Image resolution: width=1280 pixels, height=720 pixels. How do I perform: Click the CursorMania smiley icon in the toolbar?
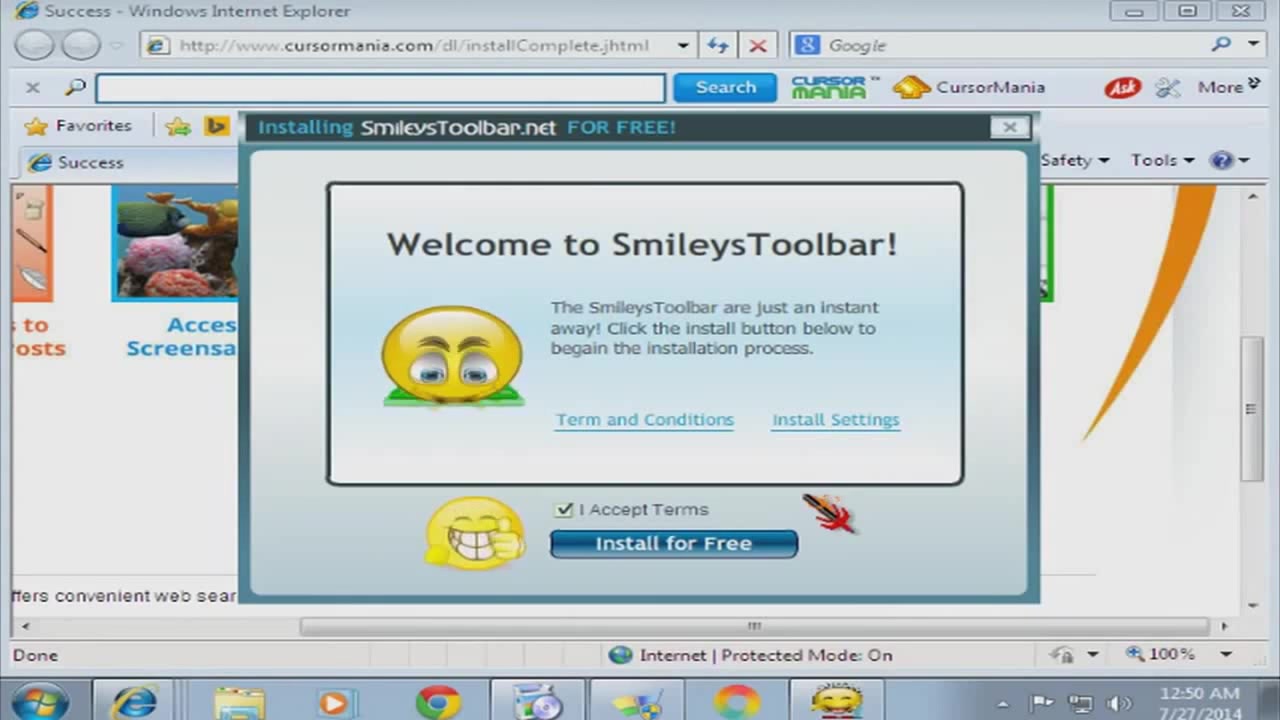pos(911,87)
